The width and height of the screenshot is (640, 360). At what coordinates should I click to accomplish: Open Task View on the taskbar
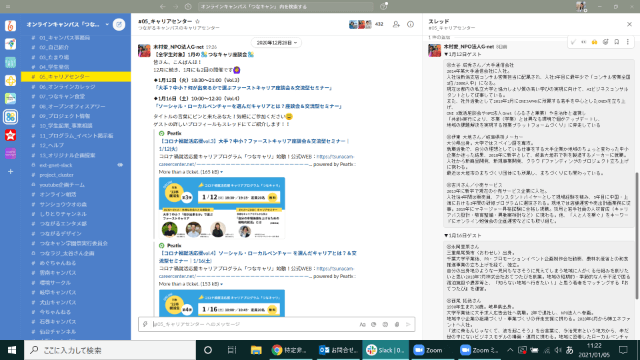[x=232, y=350]
